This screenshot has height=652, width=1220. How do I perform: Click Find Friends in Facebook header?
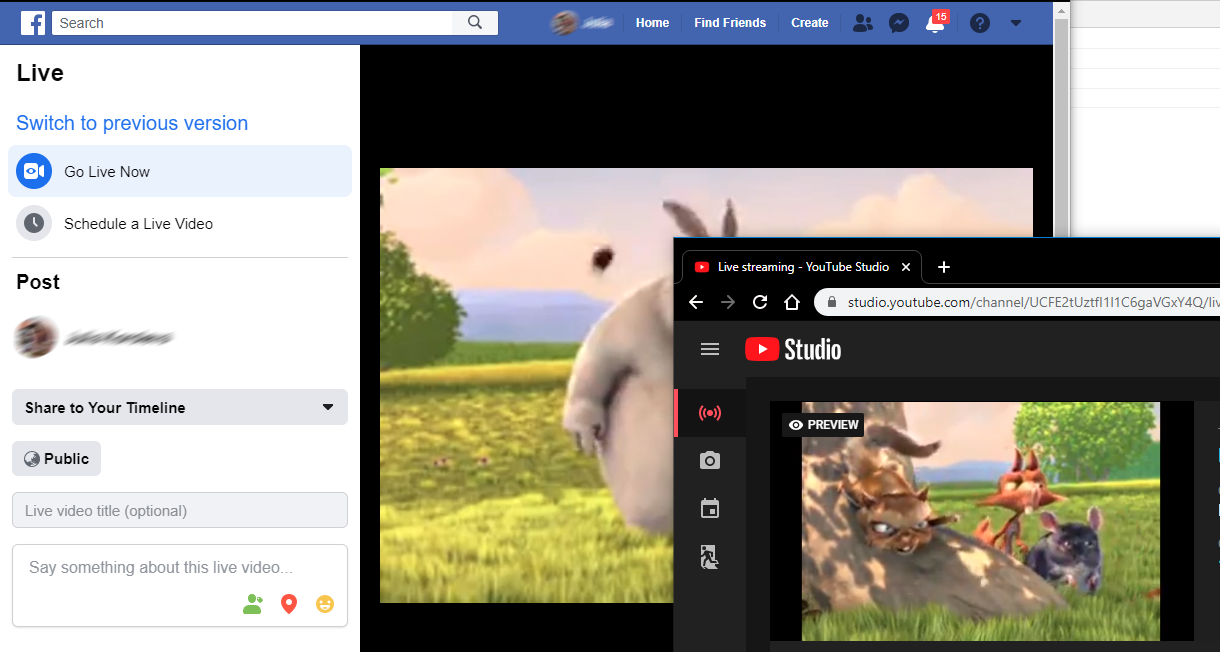730,23
